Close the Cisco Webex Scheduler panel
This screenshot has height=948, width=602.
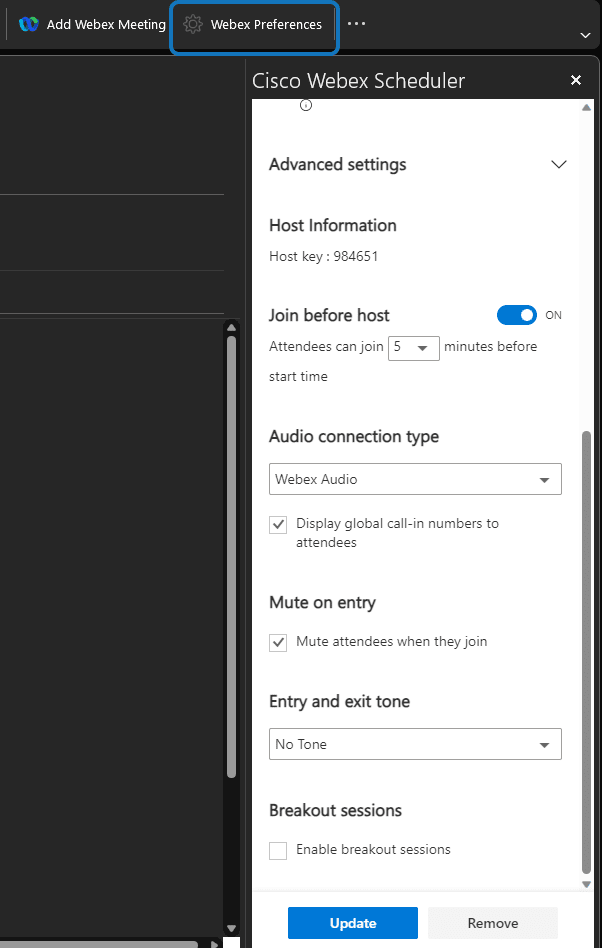[x=576, y=81]
